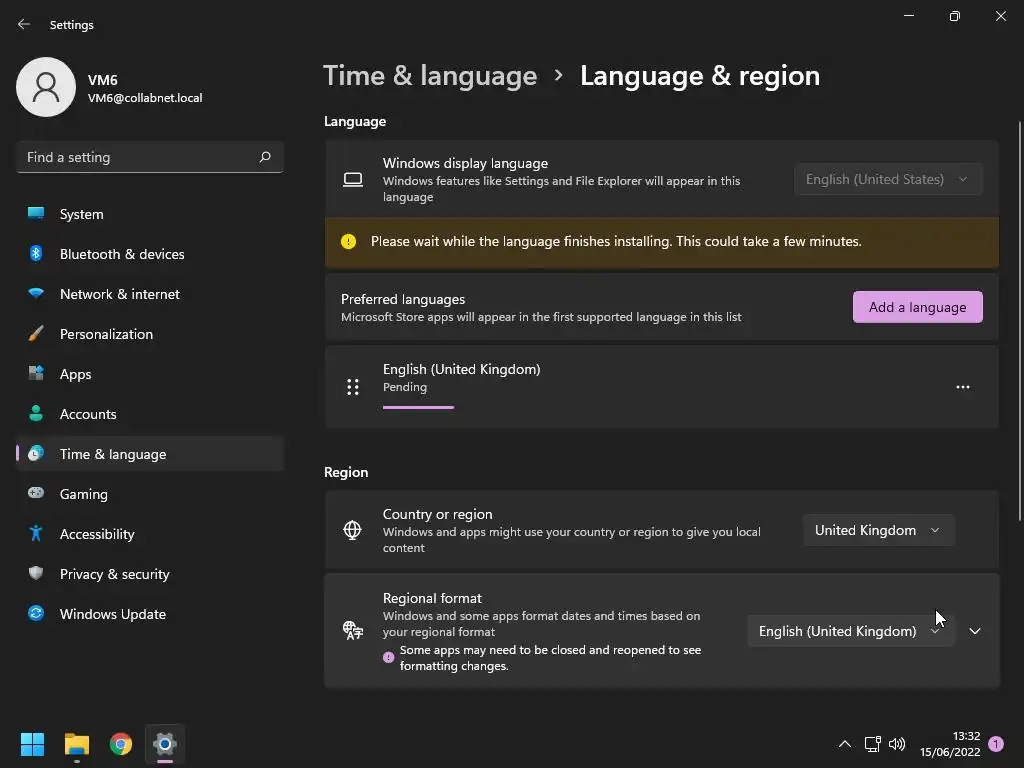Open File Explorer from the taskbar
The image size is (1024, 768).
(x=76, y=744)
